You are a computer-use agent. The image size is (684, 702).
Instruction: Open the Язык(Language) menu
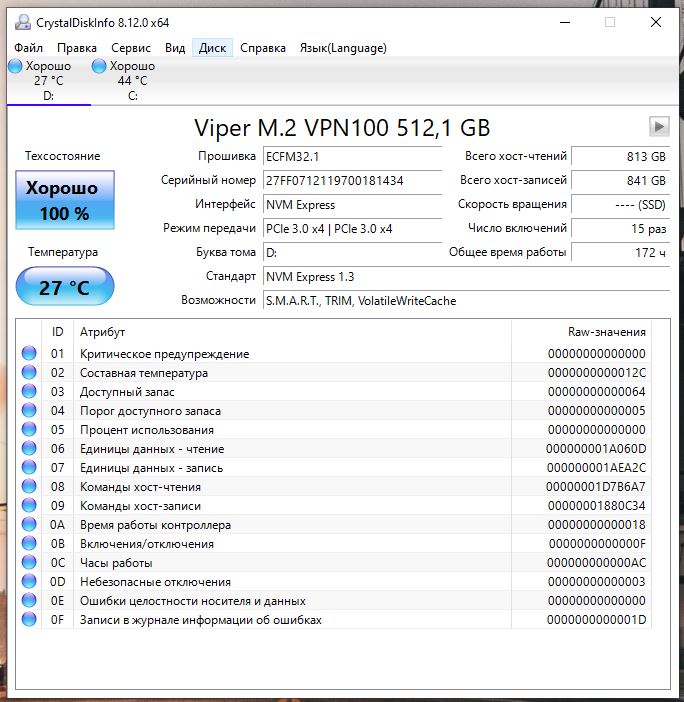tap(343, 48)
